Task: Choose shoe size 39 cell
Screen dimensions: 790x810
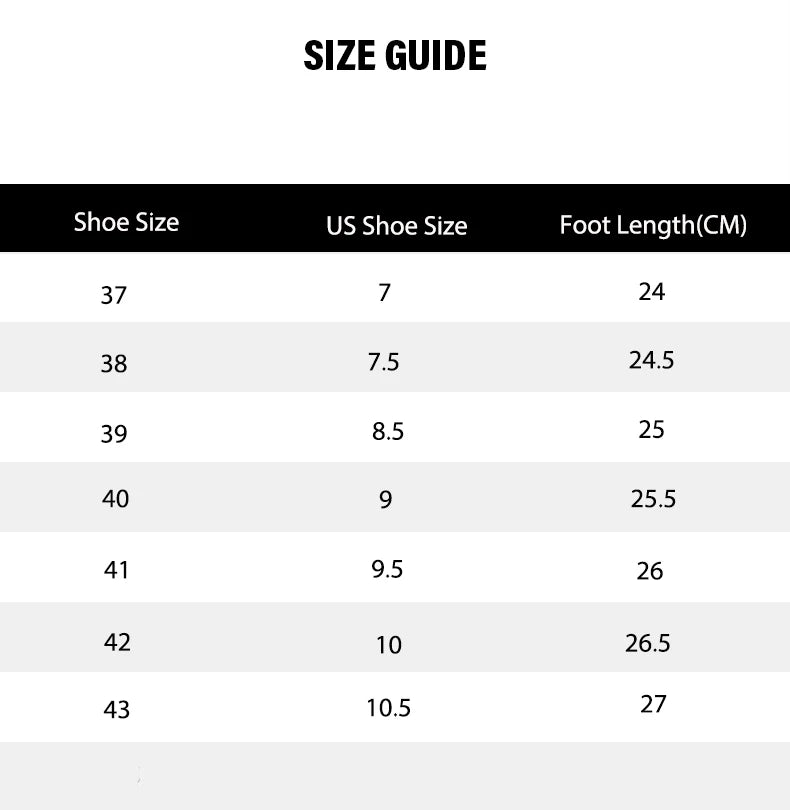Action: coord(114,434)
